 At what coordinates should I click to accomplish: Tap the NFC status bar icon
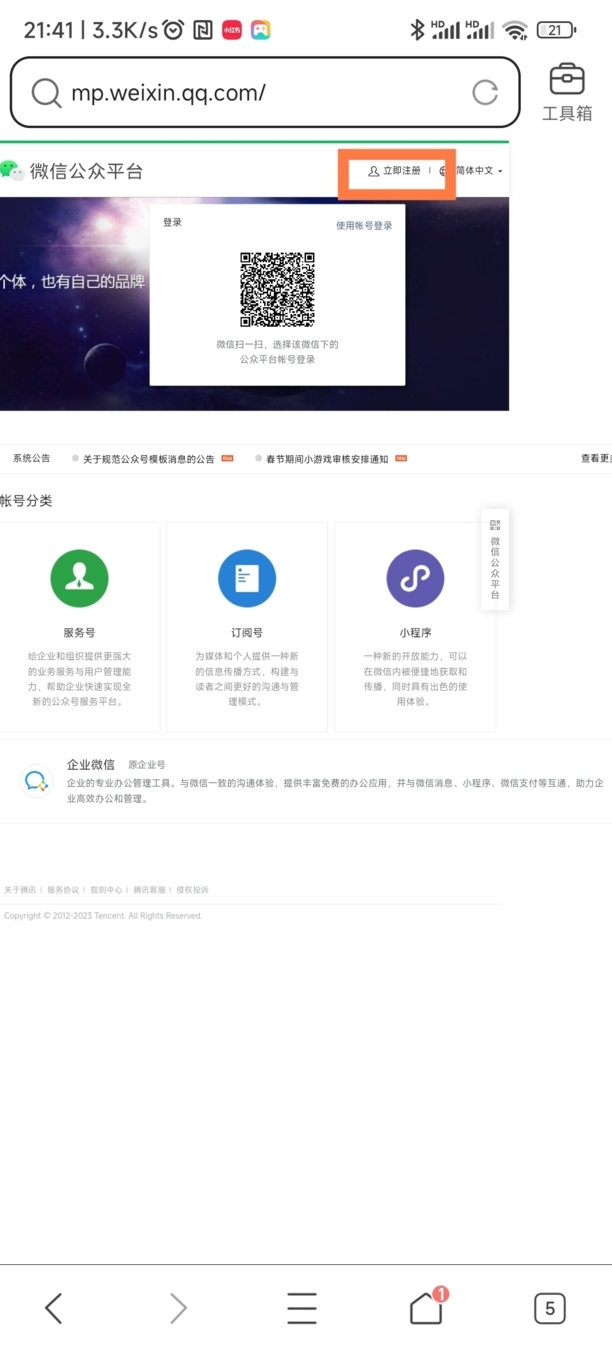pos(203,30)
